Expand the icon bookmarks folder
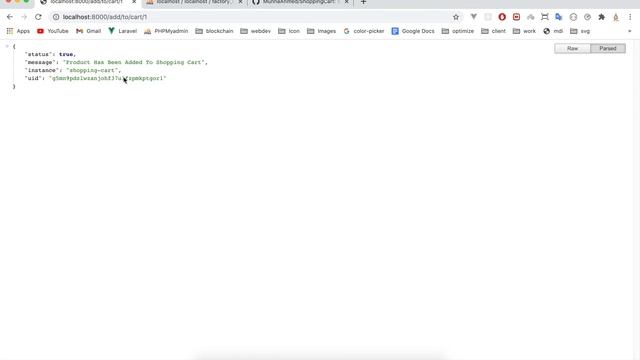 coord(289,31)
